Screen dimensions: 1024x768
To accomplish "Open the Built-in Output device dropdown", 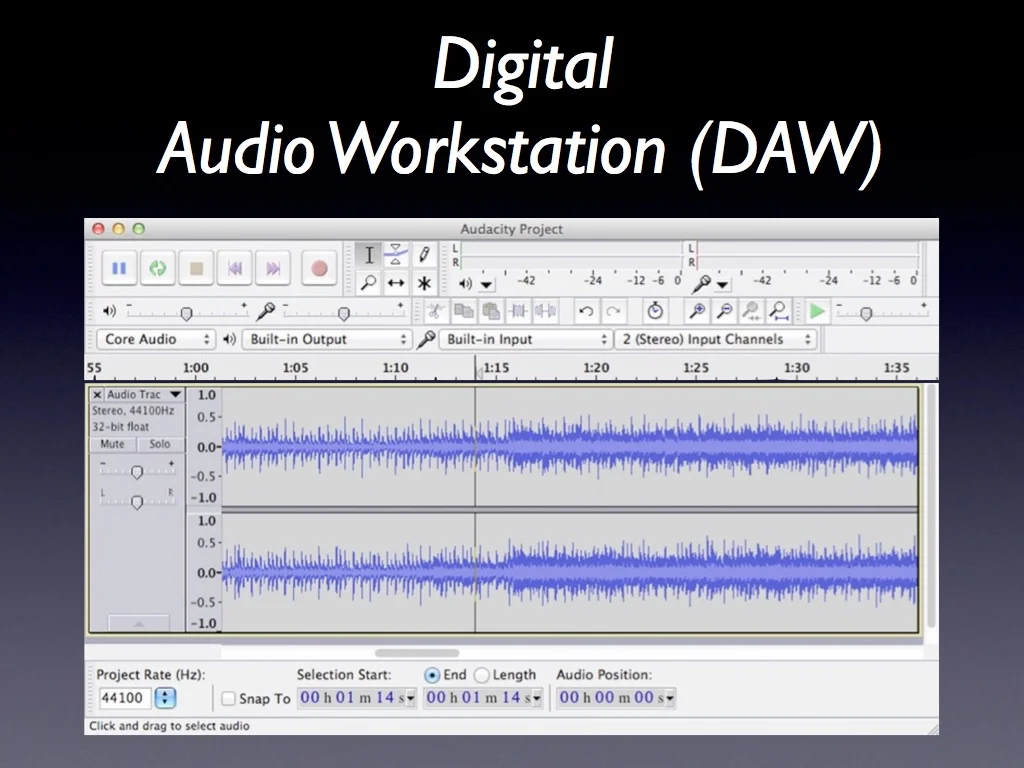I will pos(327,340).
